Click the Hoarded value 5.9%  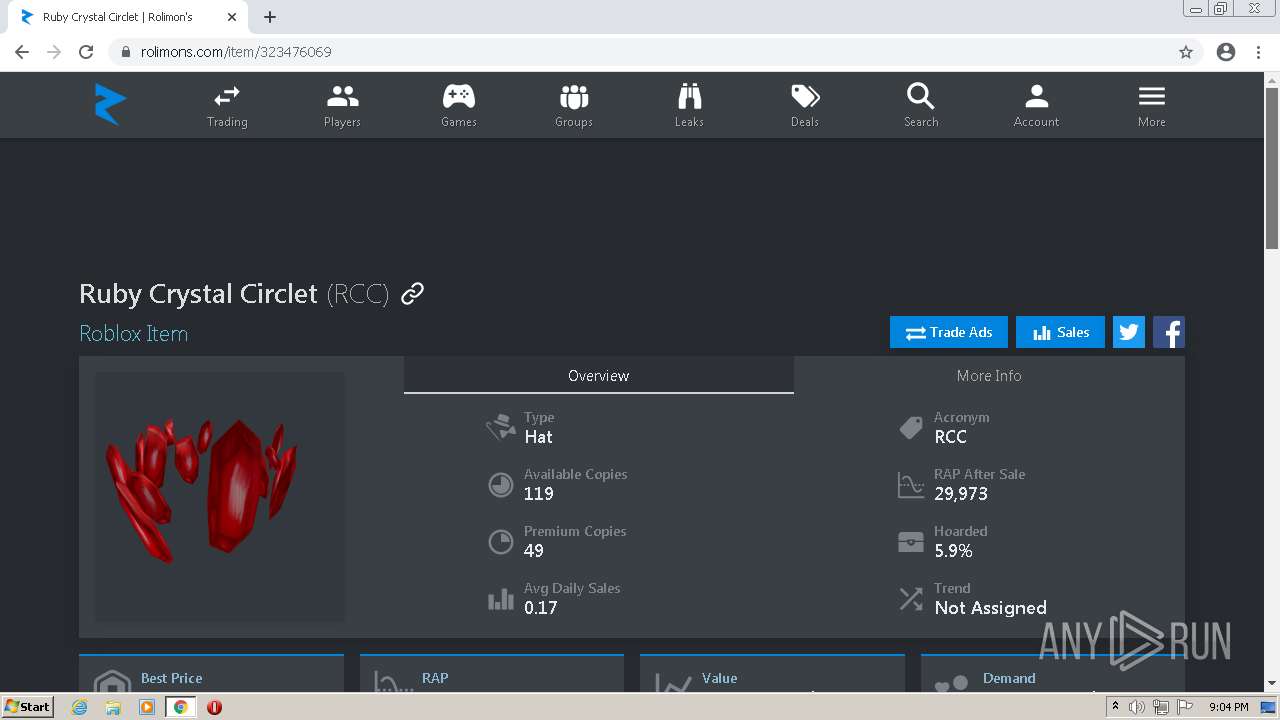coord(953,551)
